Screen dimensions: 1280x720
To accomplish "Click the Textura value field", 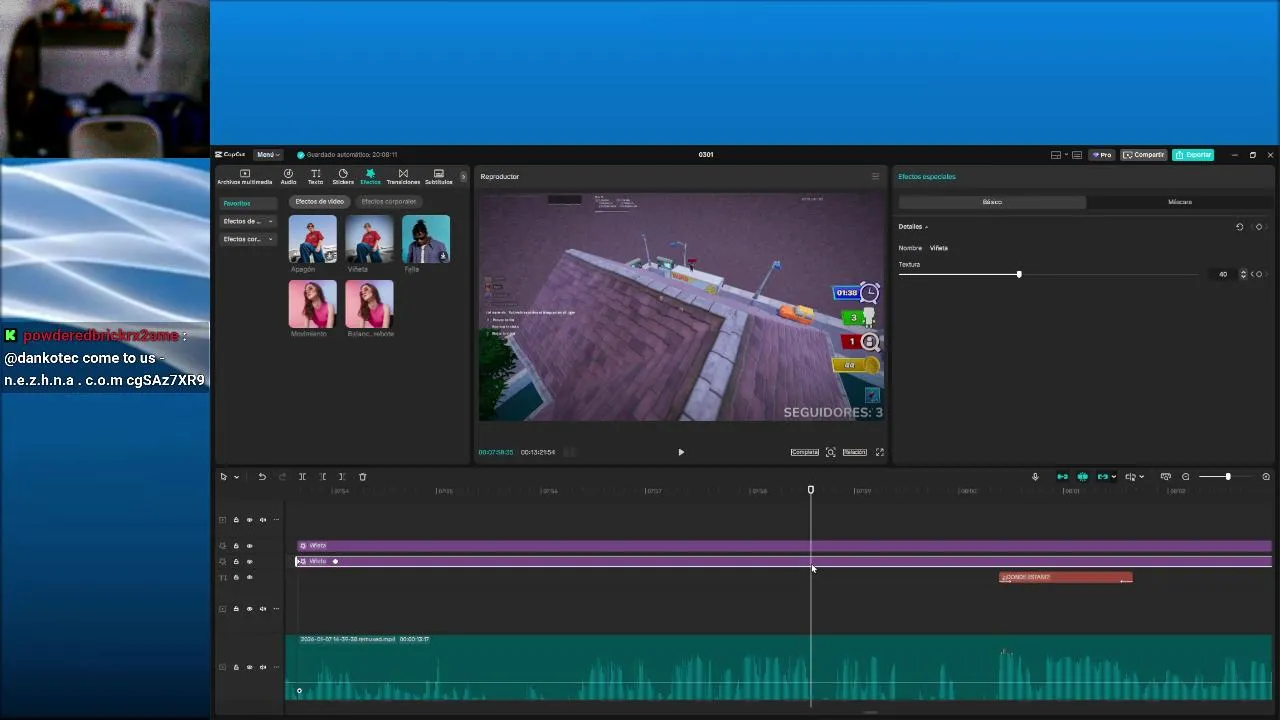I will 1222,274.
